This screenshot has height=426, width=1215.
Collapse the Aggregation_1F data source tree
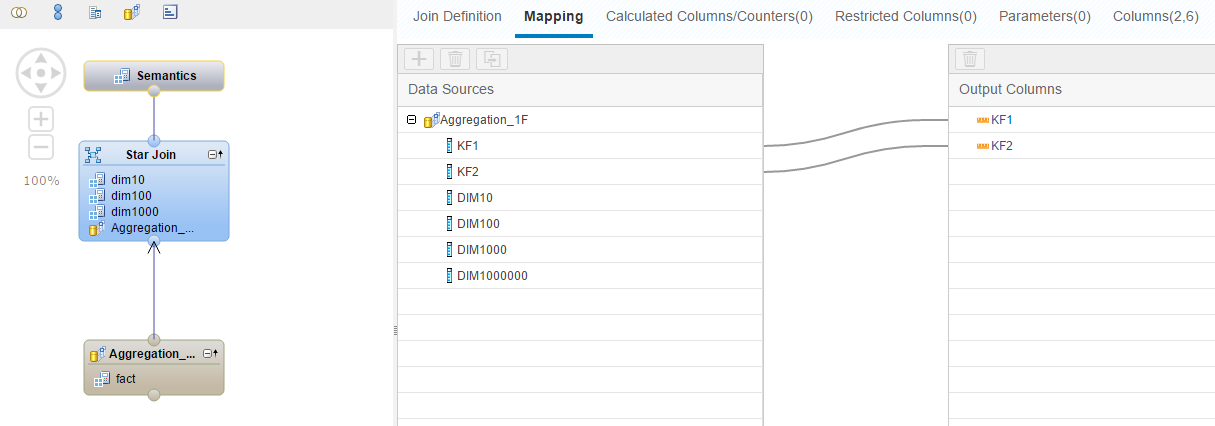point(411,120)
